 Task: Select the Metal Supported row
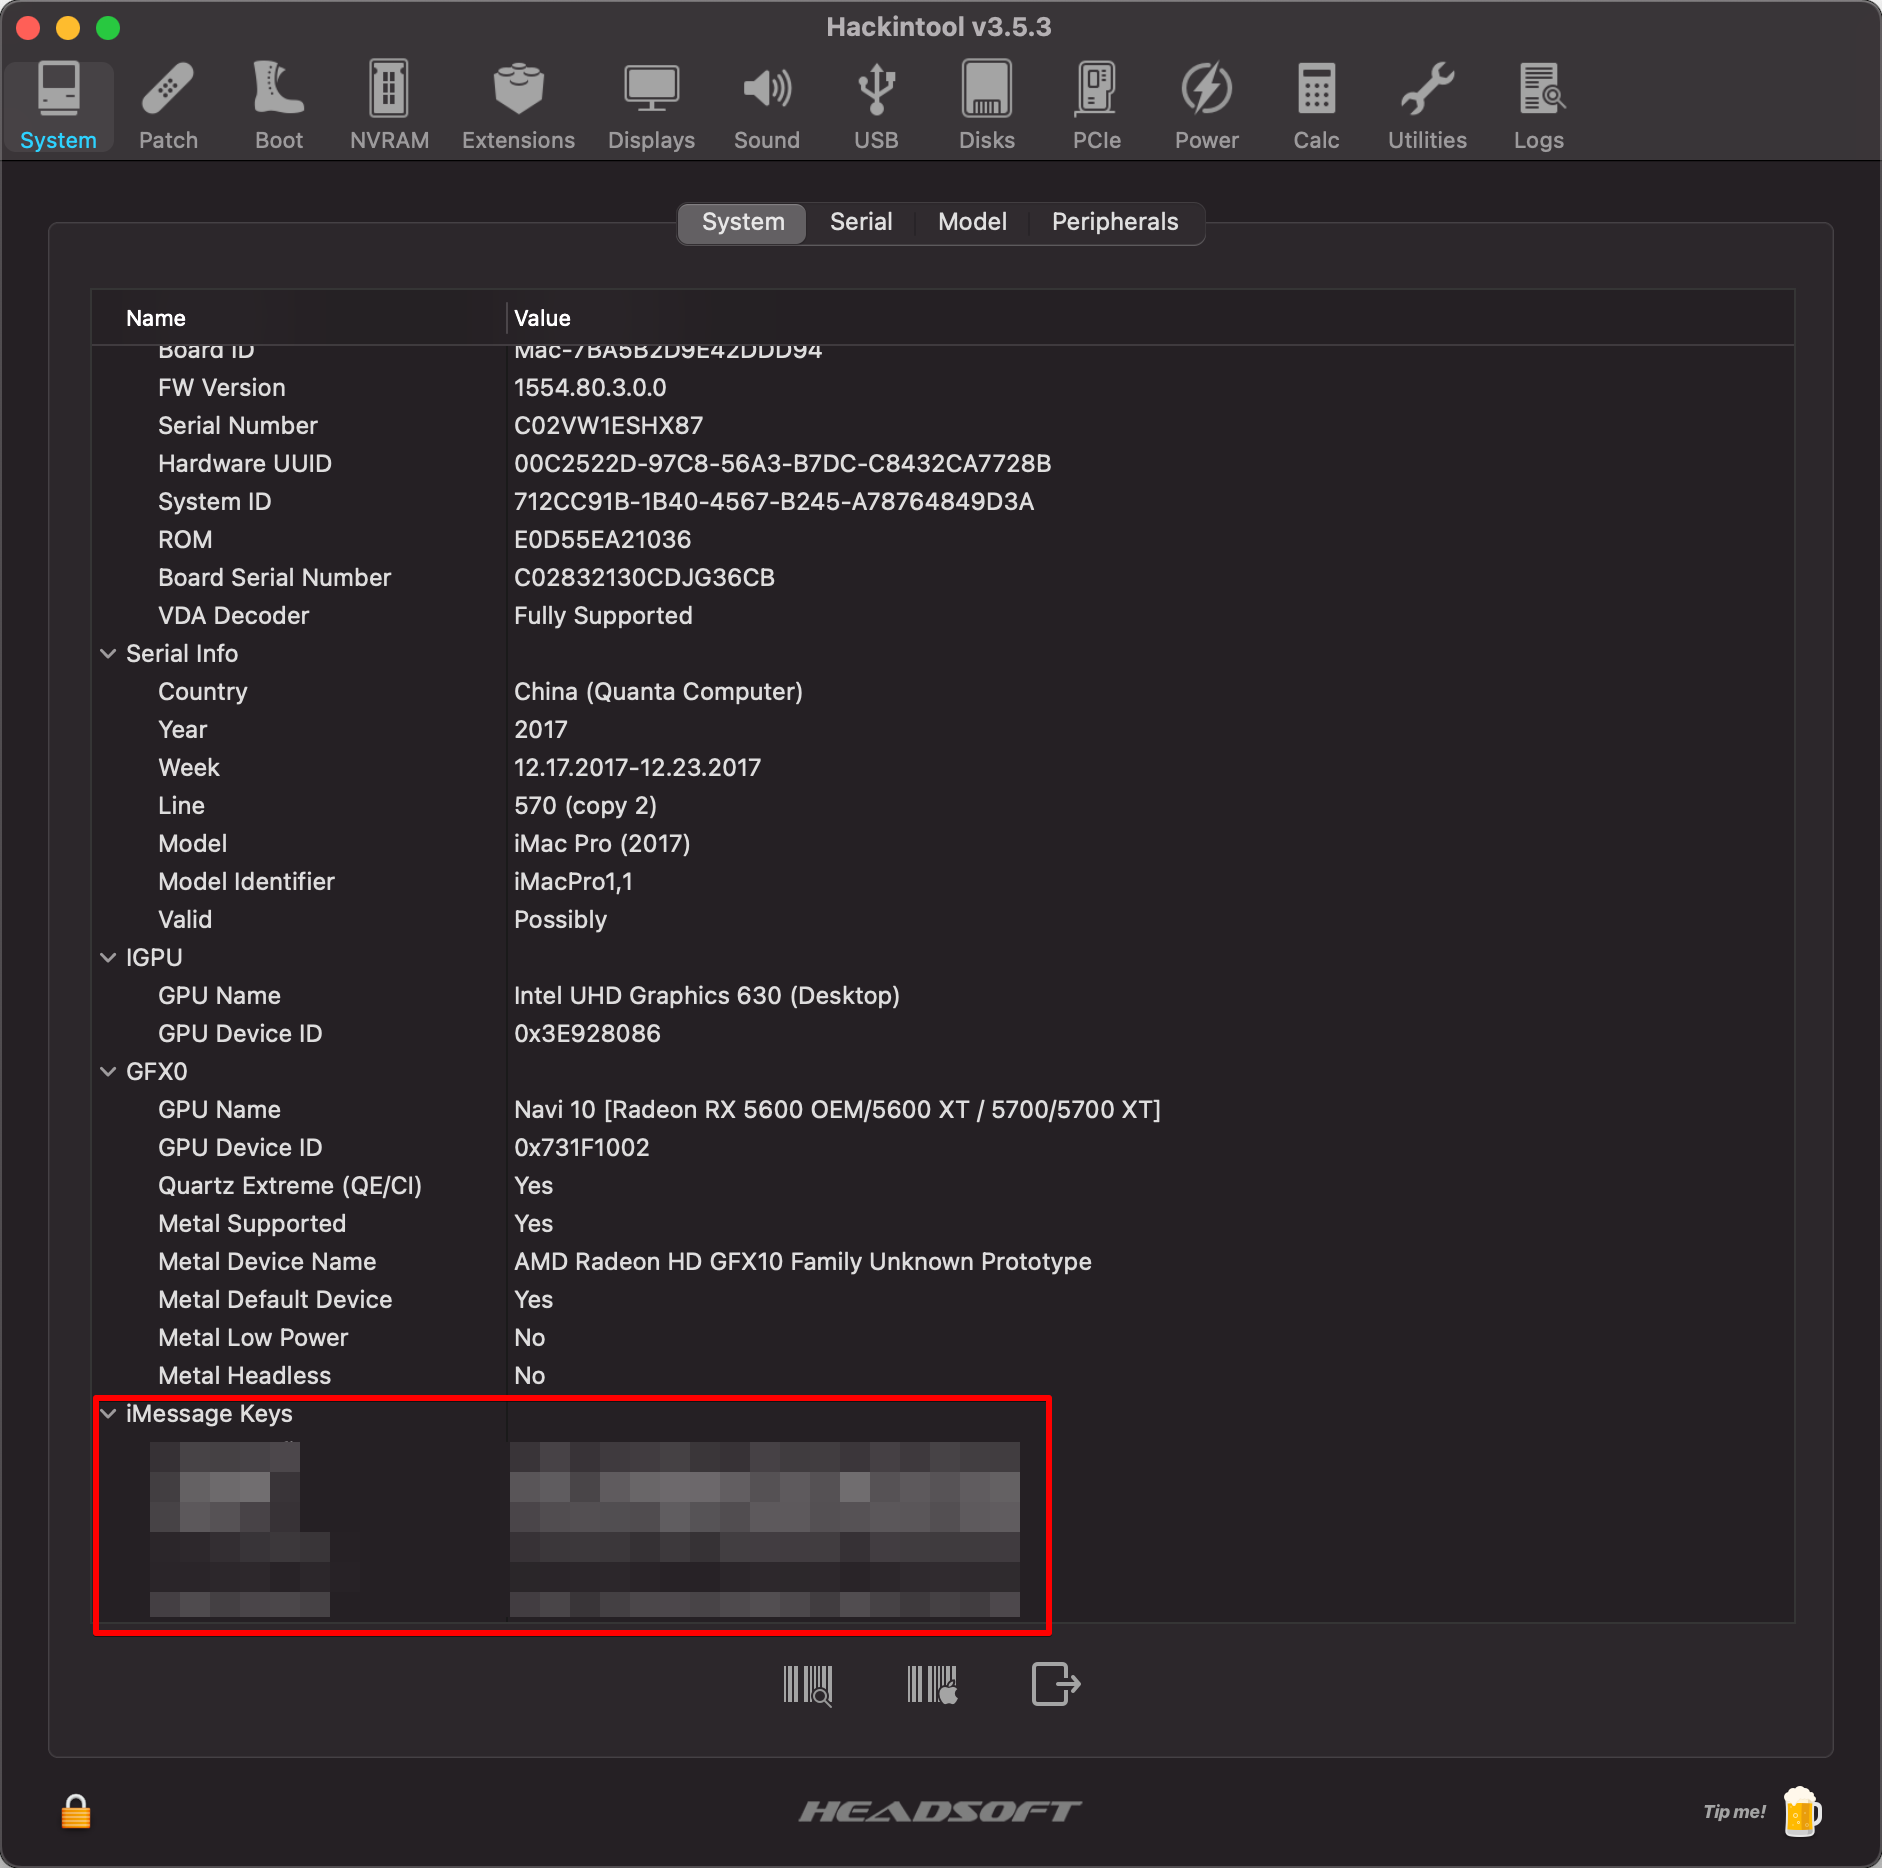click(x=943, y=1224)
